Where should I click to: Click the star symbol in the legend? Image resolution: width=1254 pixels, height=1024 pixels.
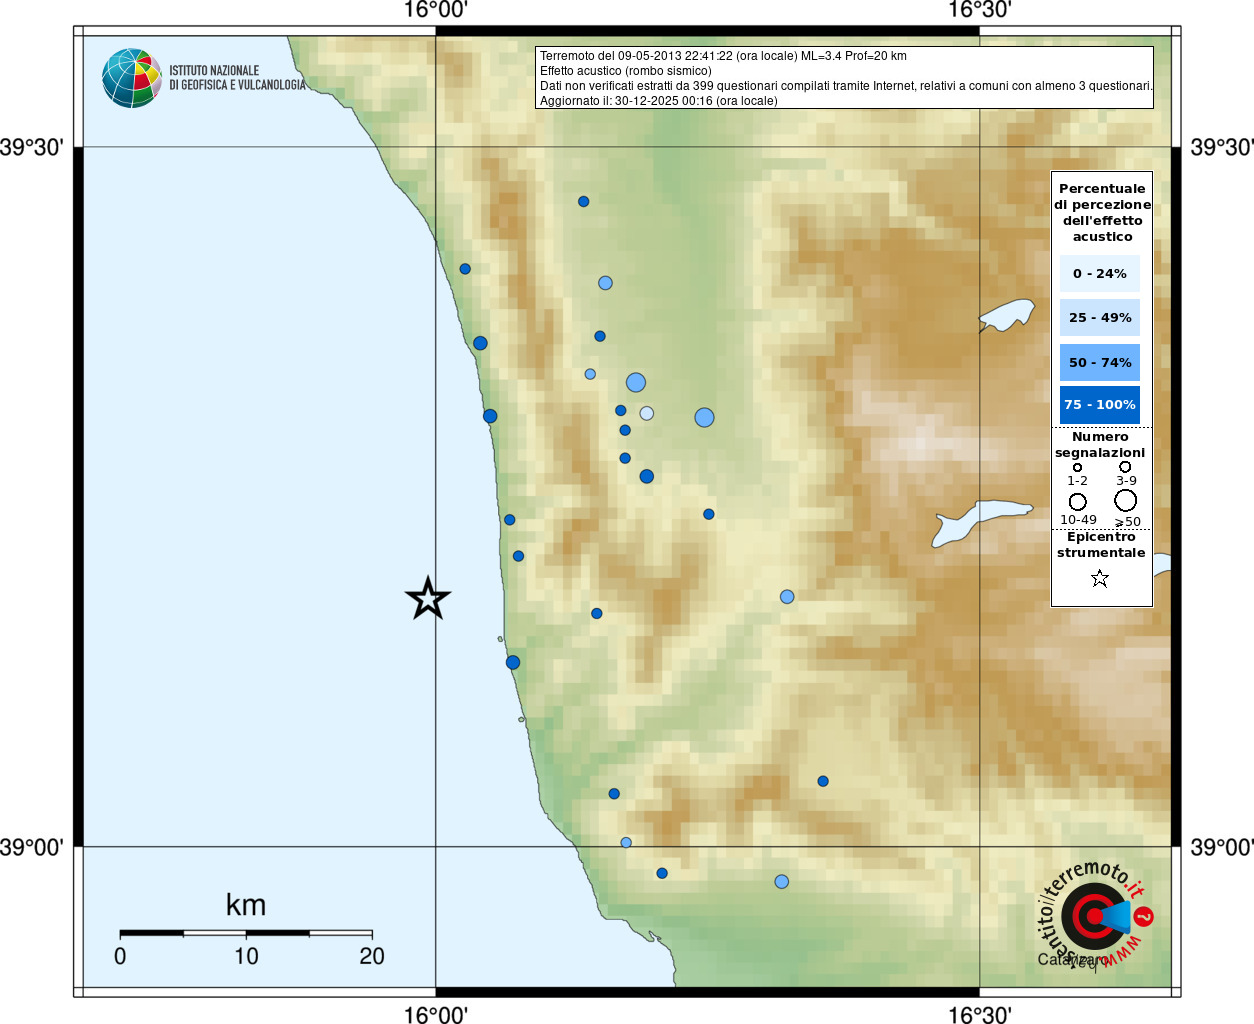1100,578
